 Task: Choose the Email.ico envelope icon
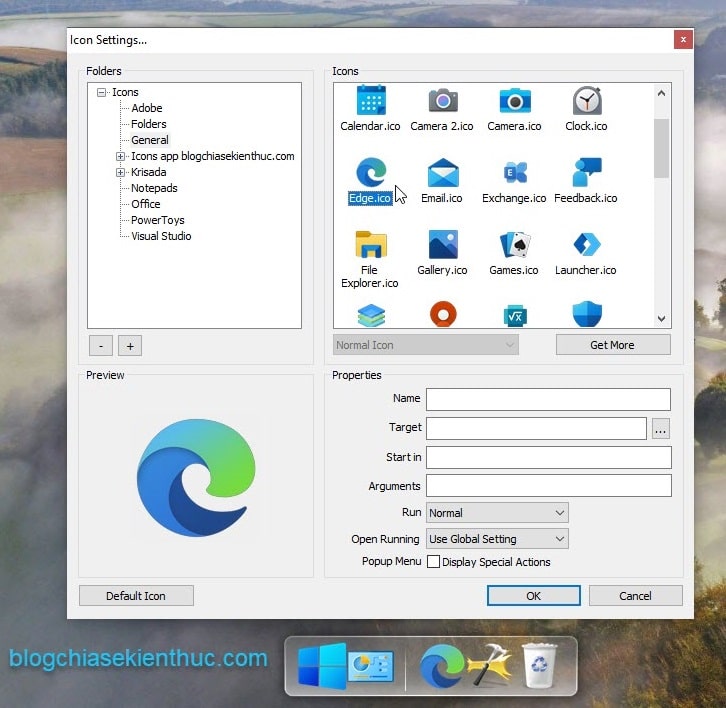(442, 181)
